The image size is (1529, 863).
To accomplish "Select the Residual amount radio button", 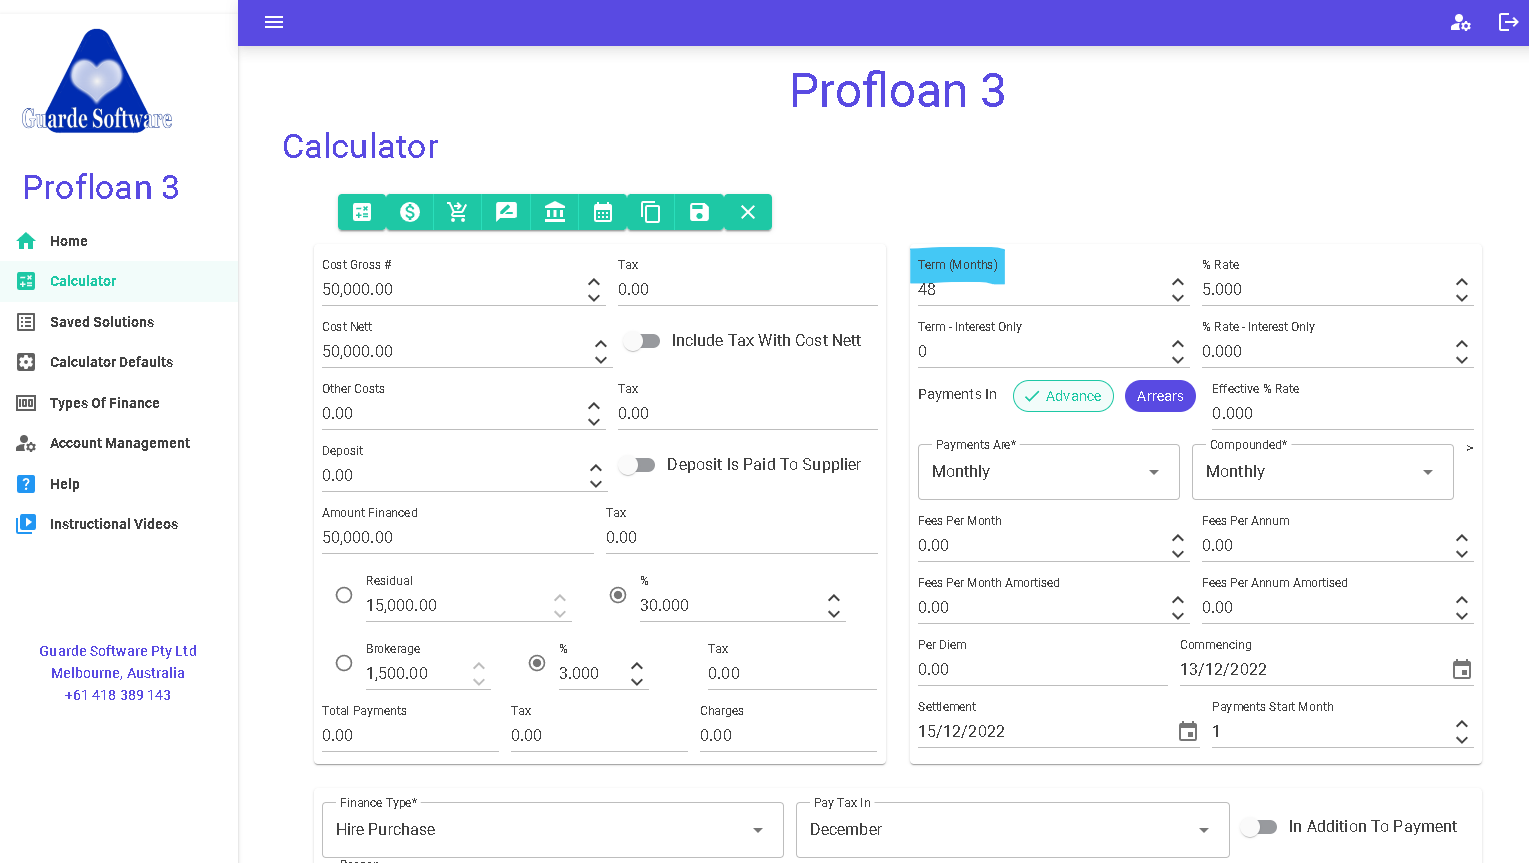I will coord(344,595).
